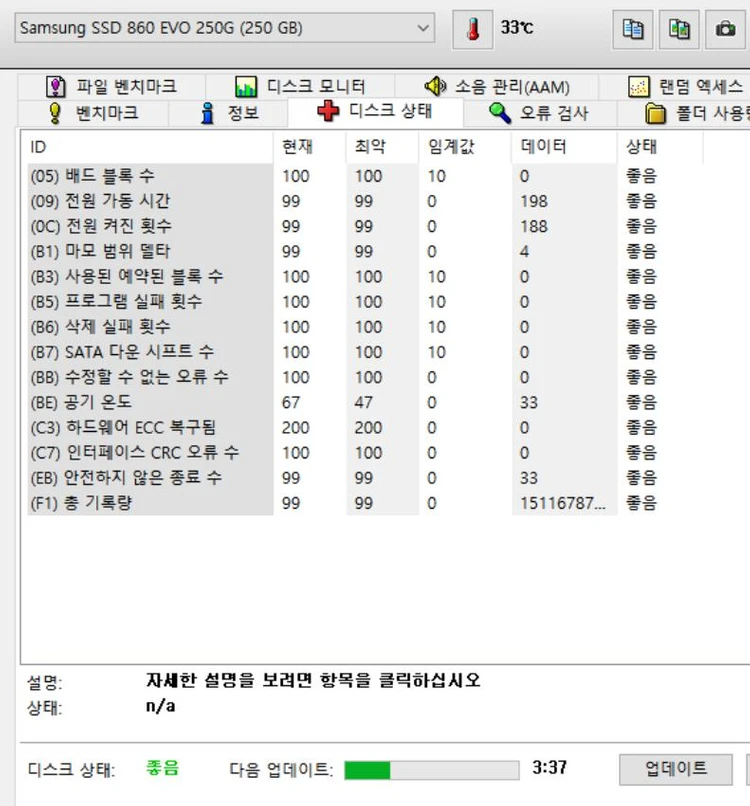
Task: Click the disk monitor chart icon
Action: click(x=246, y=86)
